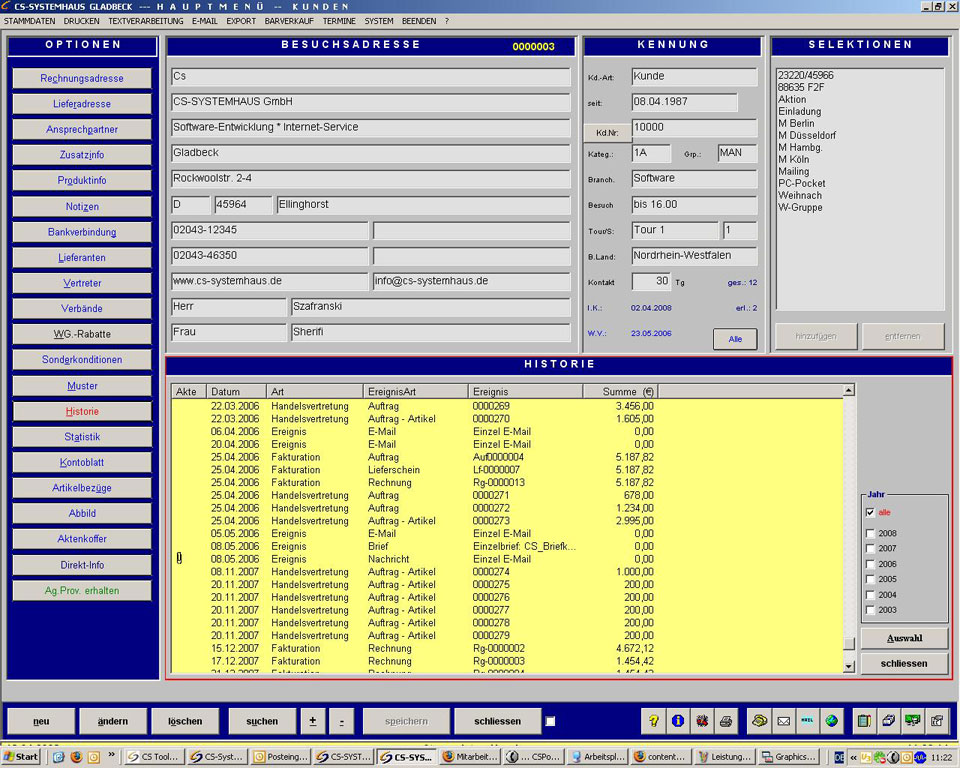The image size is (960, 768).
Task: Open the envelope e-mail icon
Action: pos(784,721)
